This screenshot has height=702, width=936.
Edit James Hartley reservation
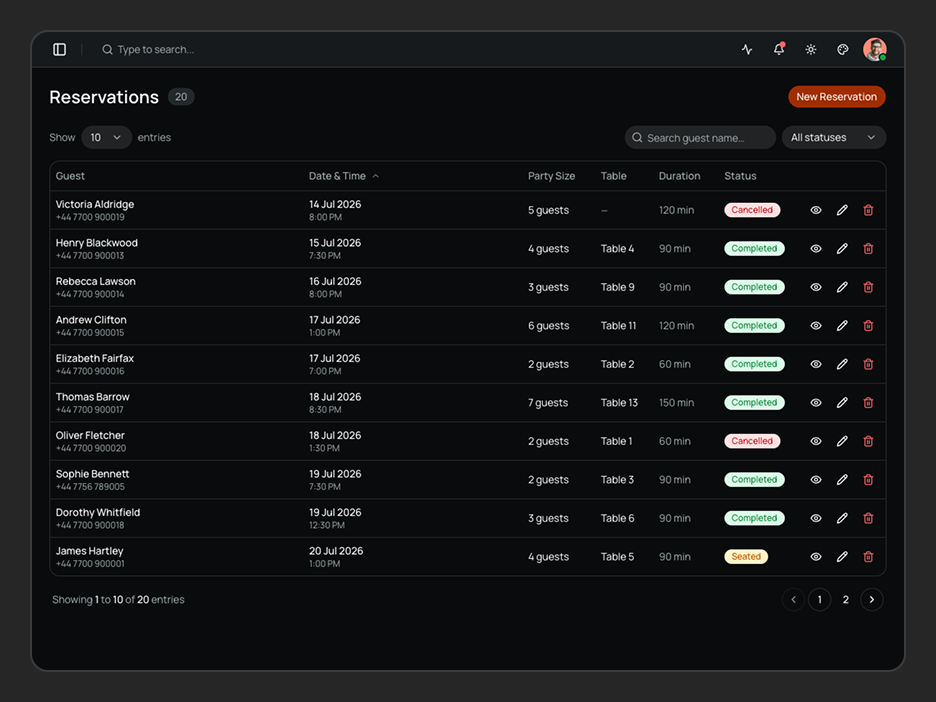(842, 556)
